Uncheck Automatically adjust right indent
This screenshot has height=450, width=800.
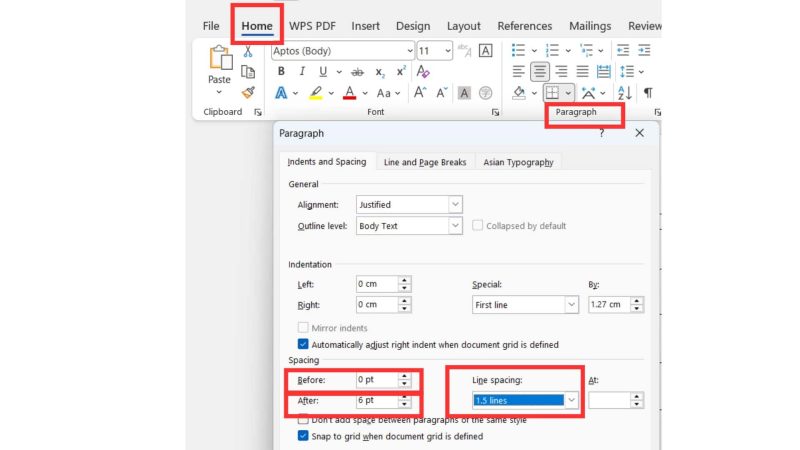(303, 344)
